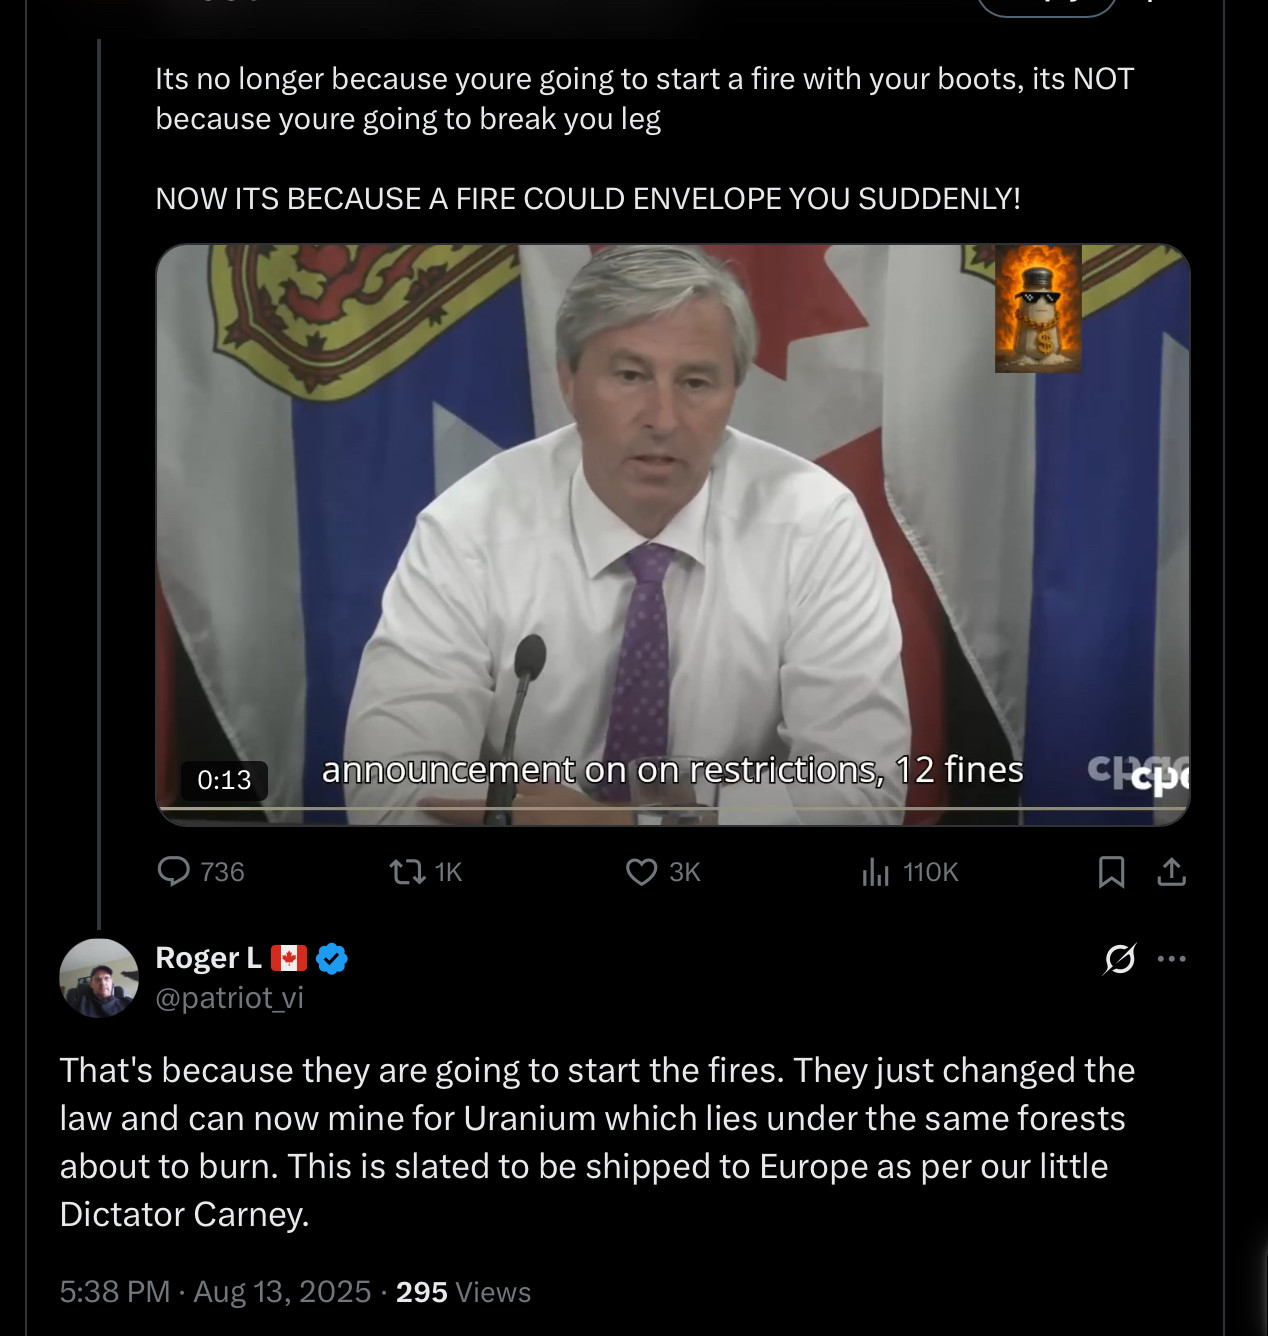Click the flaming avatar watermark in the video
The height and width of the screenshot is (1336, 1268).
coord(1038,309)
